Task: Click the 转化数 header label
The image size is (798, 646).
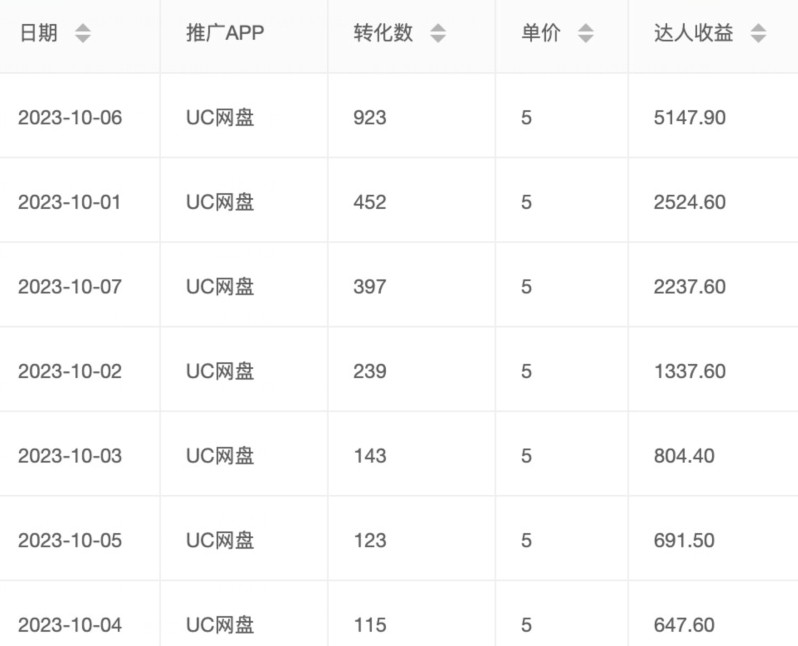Action: pyautogui.click(x=383, y=34)
